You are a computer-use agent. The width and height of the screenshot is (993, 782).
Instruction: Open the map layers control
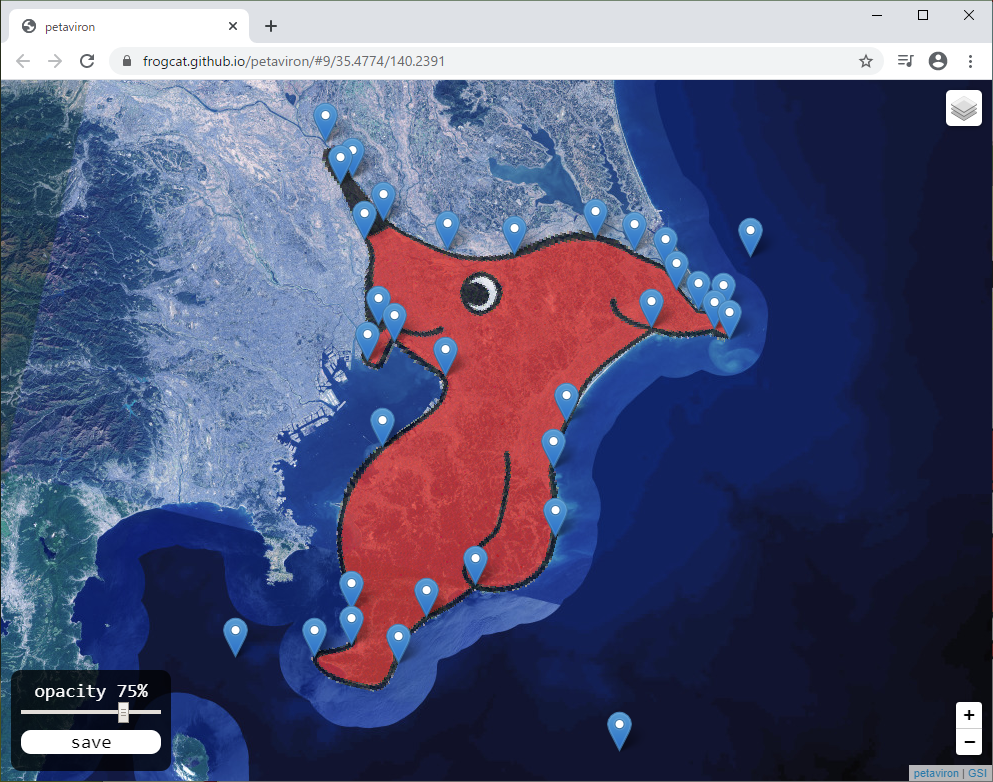tap(963, 108)
